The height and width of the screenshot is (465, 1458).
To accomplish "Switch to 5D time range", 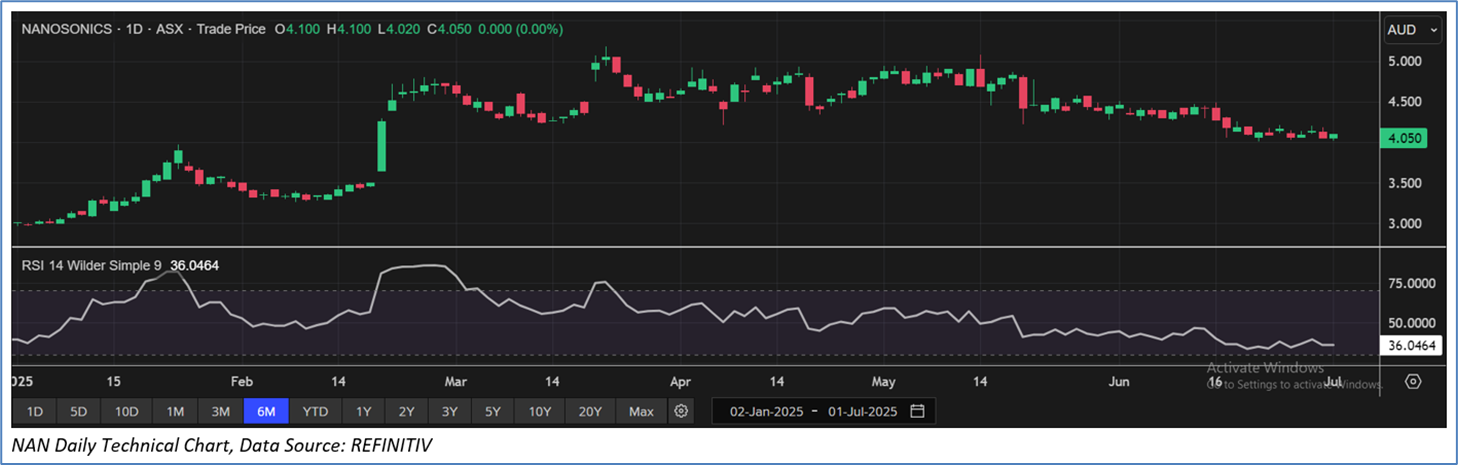I will click(78, 411).
